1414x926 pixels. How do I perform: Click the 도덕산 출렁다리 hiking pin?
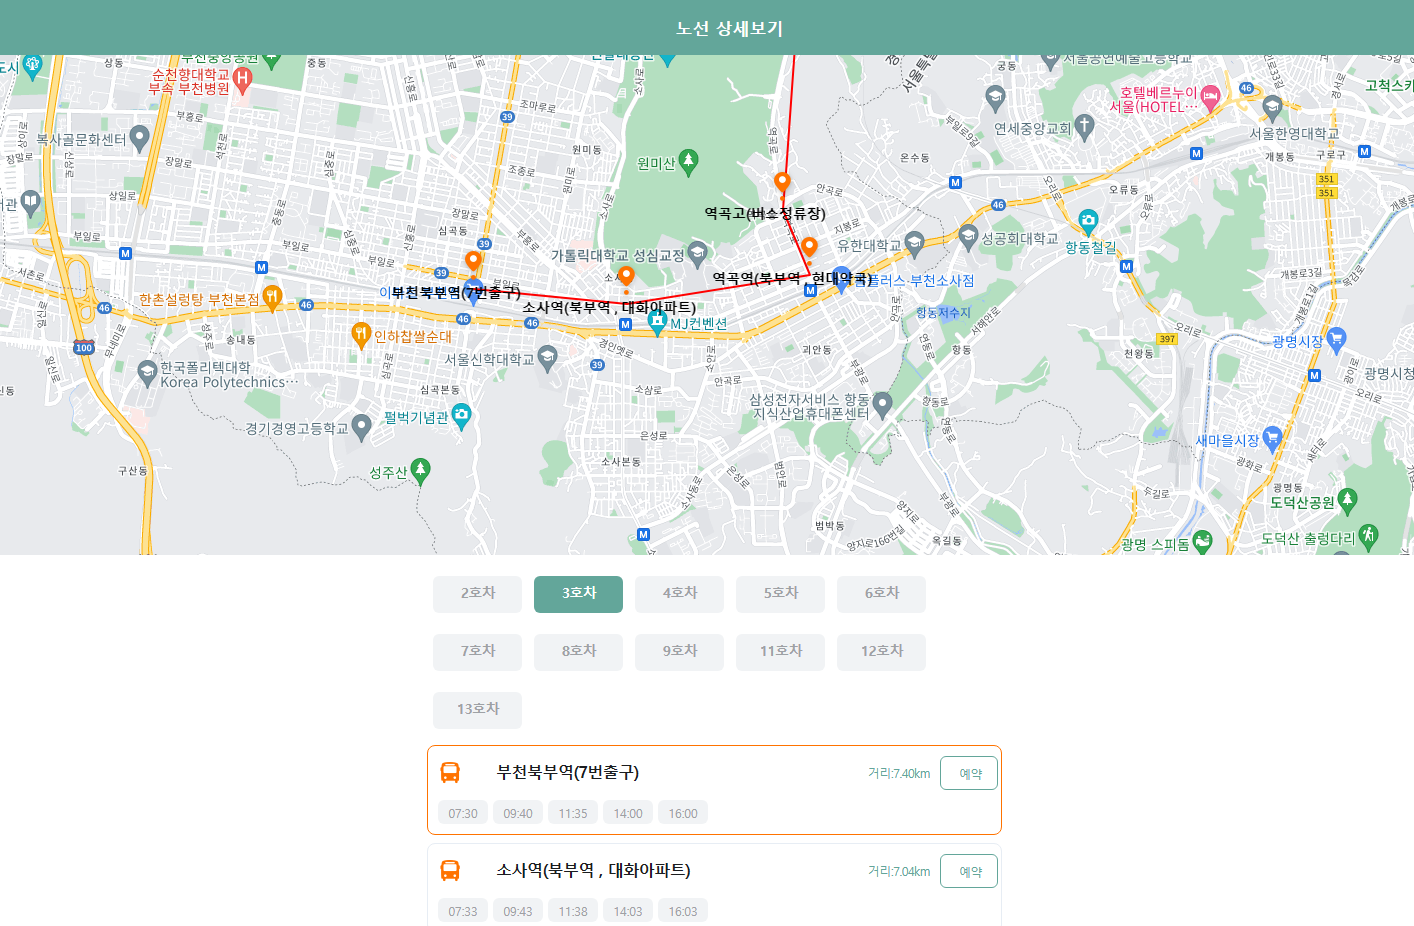coord(1368,537)
